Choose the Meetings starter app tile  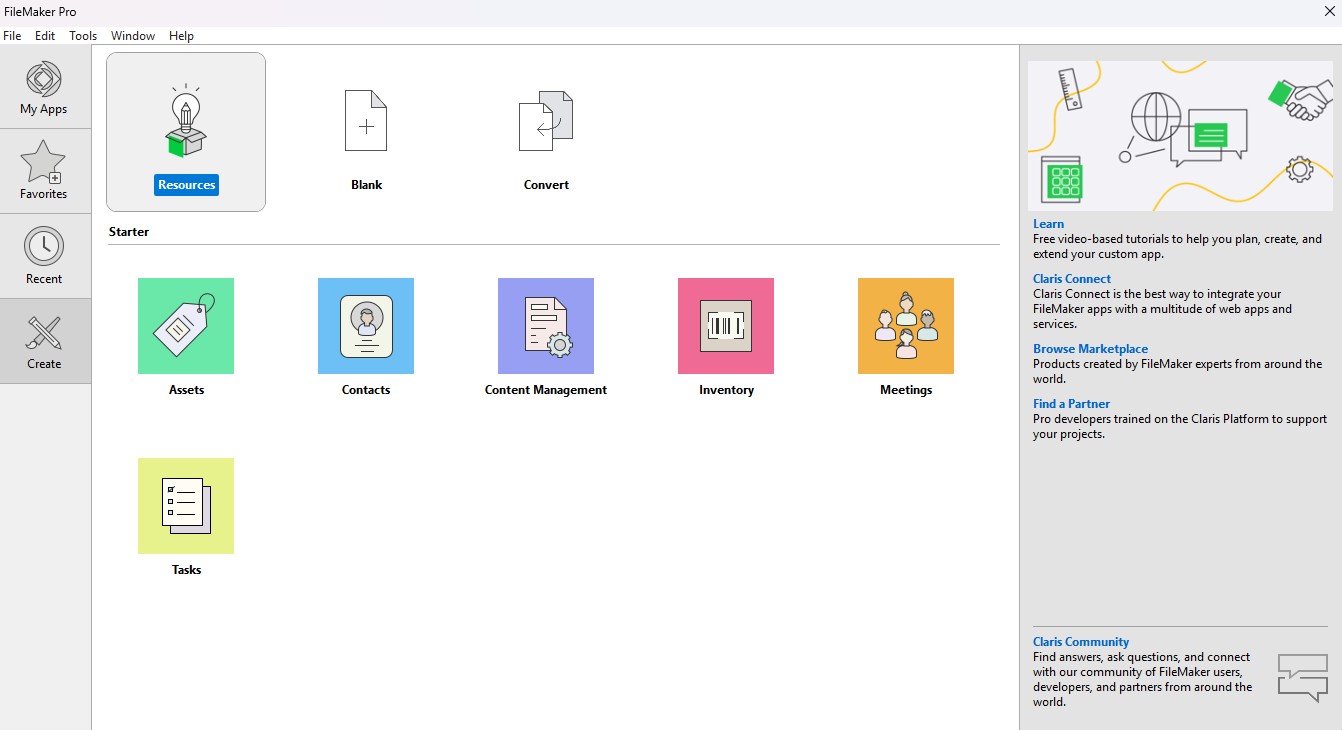coord(906,326)
